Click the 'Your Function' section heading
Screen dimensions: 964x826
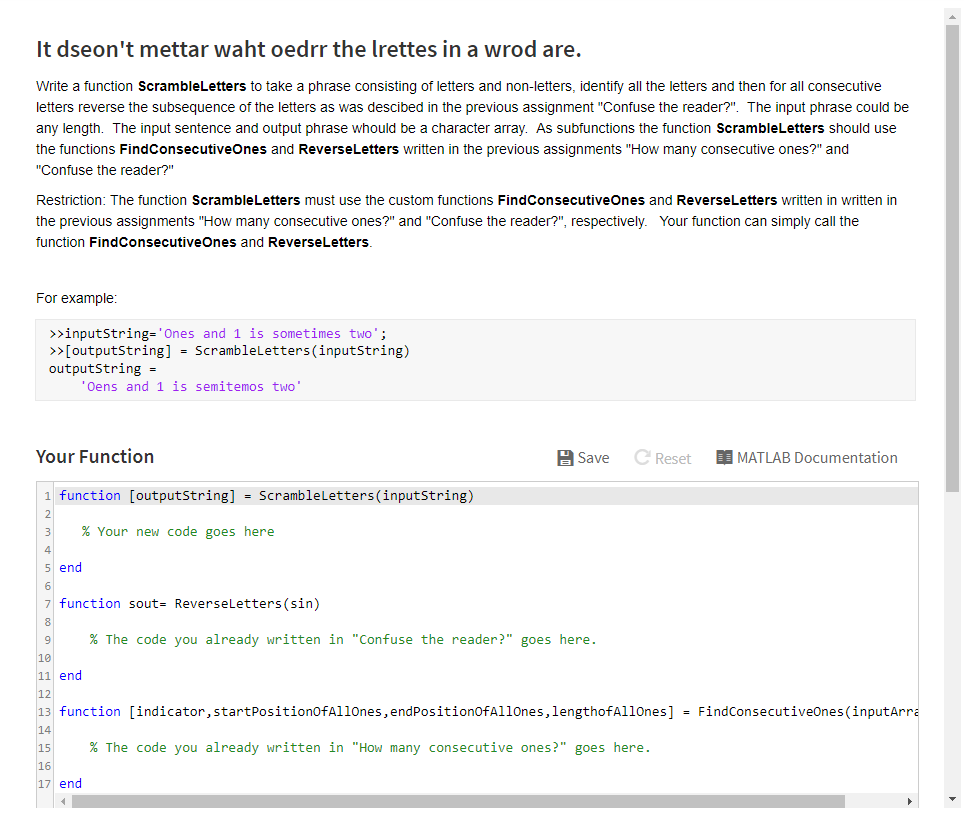click(x=95, y=456)
